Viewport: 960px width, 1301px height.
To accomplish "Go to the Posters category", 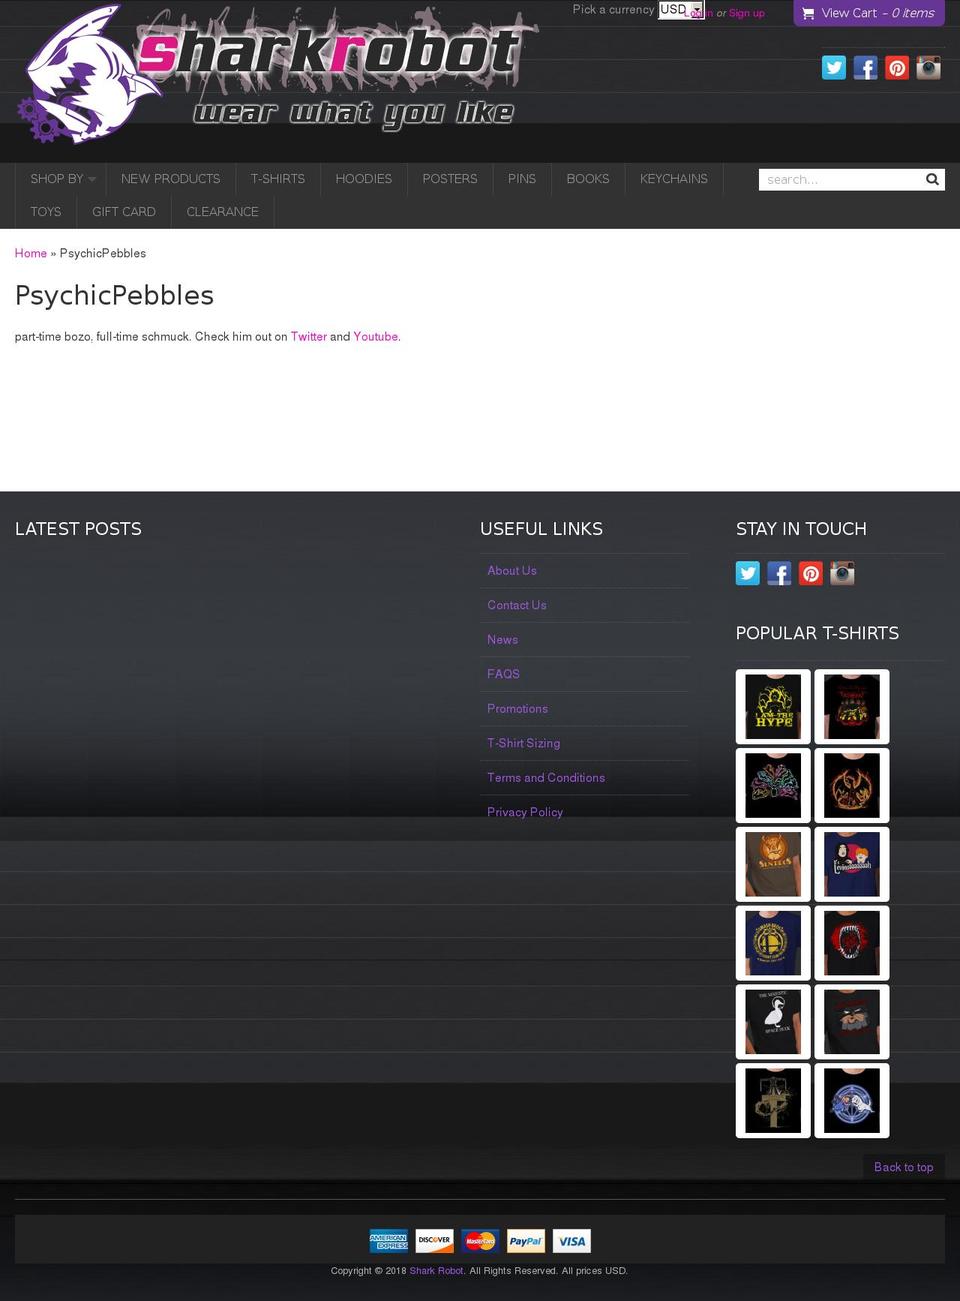I will (450, 179).
